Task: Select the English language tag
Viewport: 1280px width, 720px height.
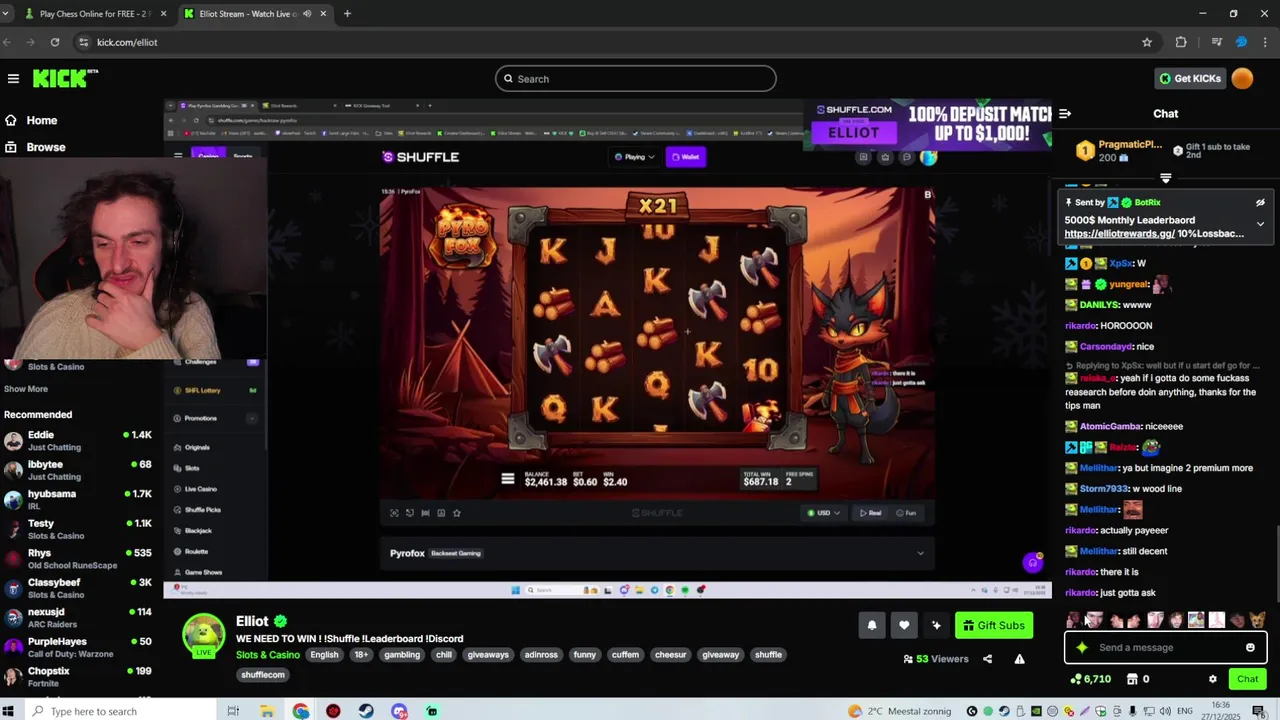Action: 324,655
